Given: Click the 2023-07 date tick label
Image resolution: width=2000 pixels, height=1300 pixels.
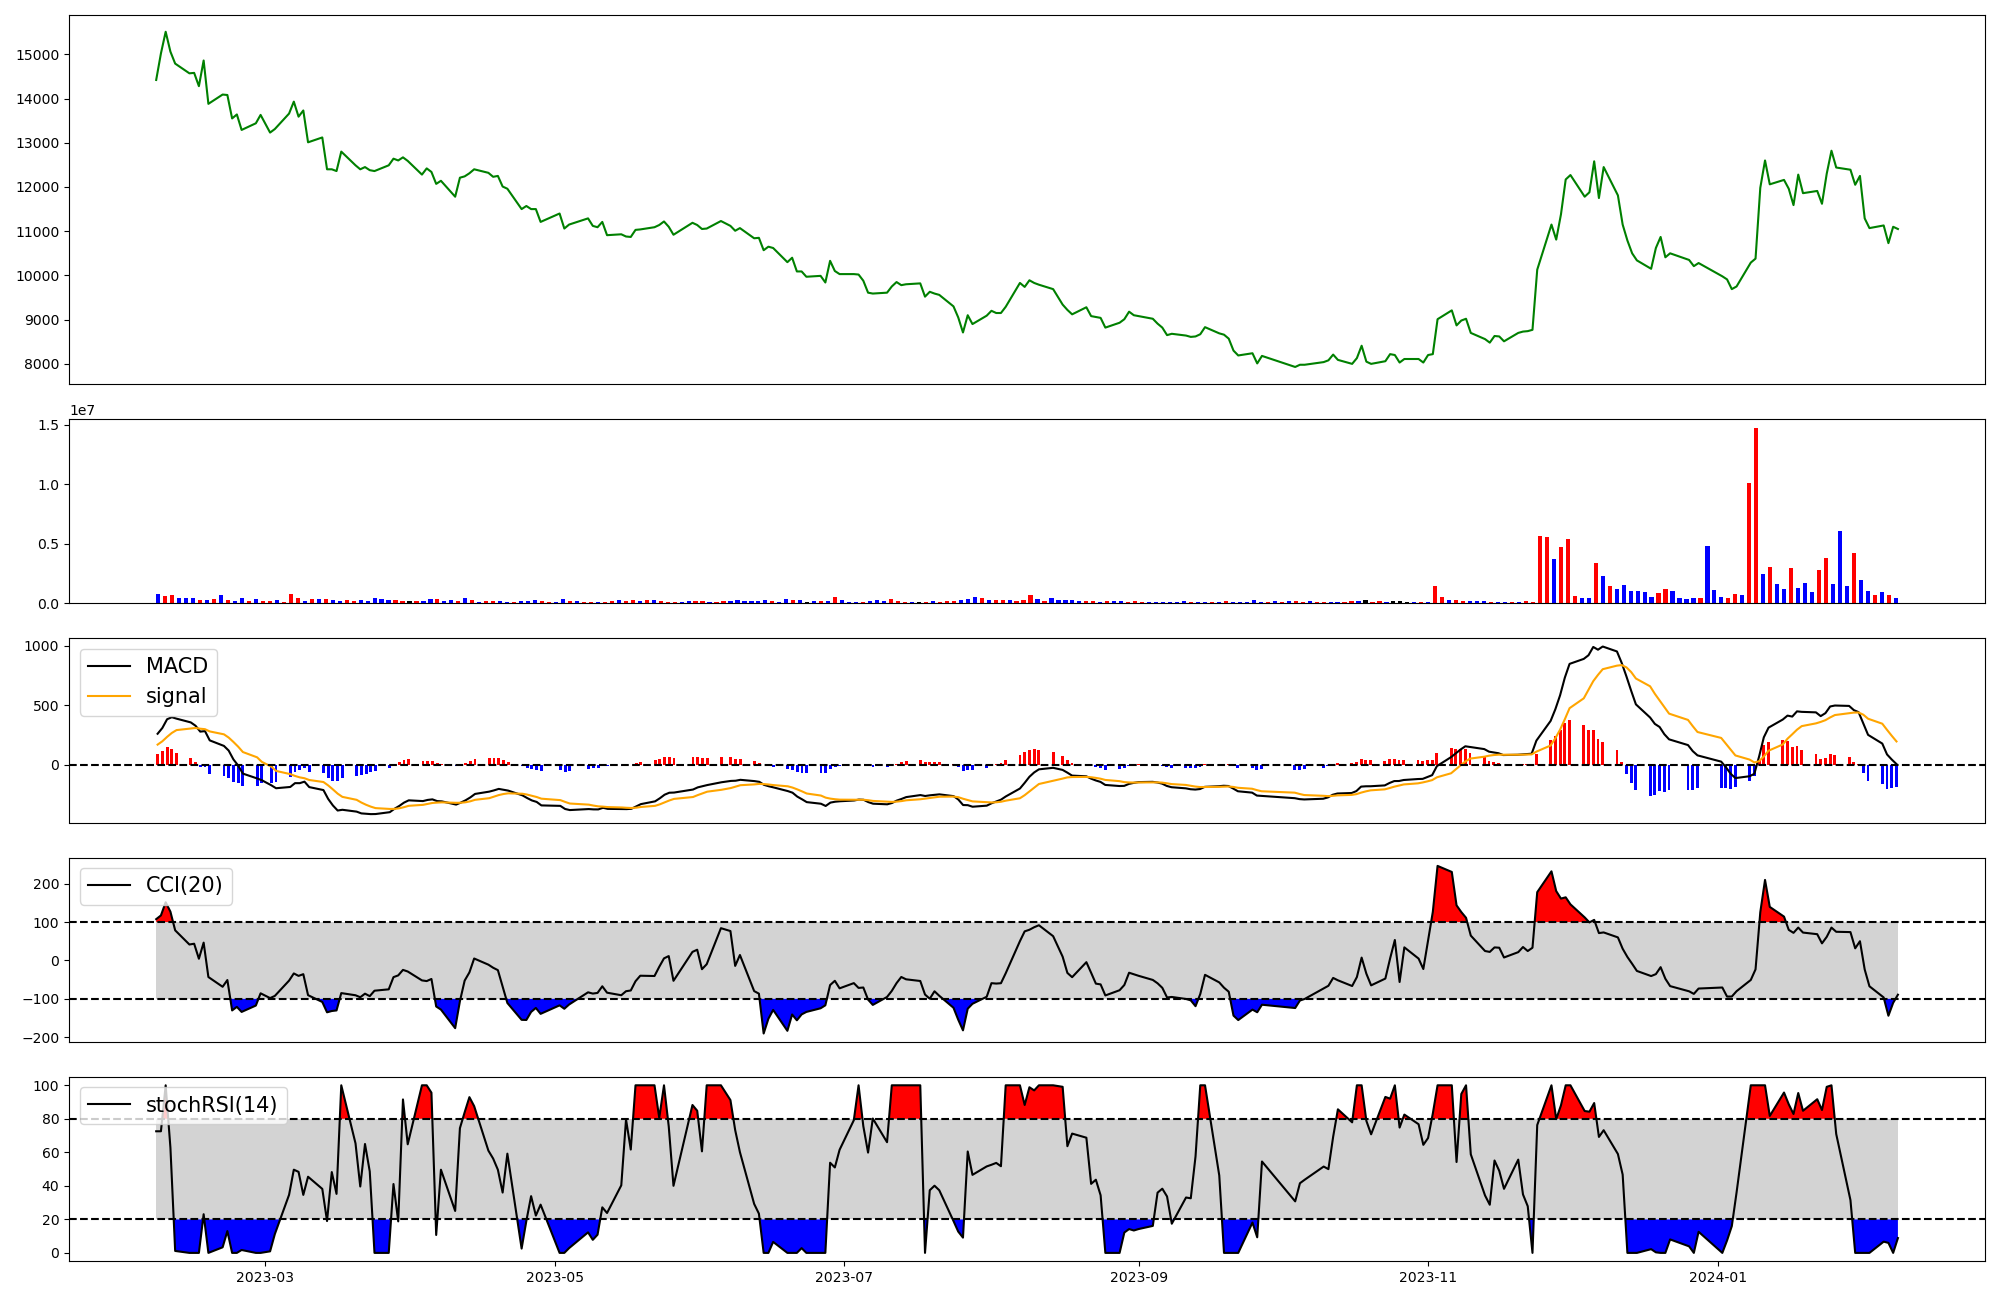Looking at the screenshot, I should coord(845,1277).
